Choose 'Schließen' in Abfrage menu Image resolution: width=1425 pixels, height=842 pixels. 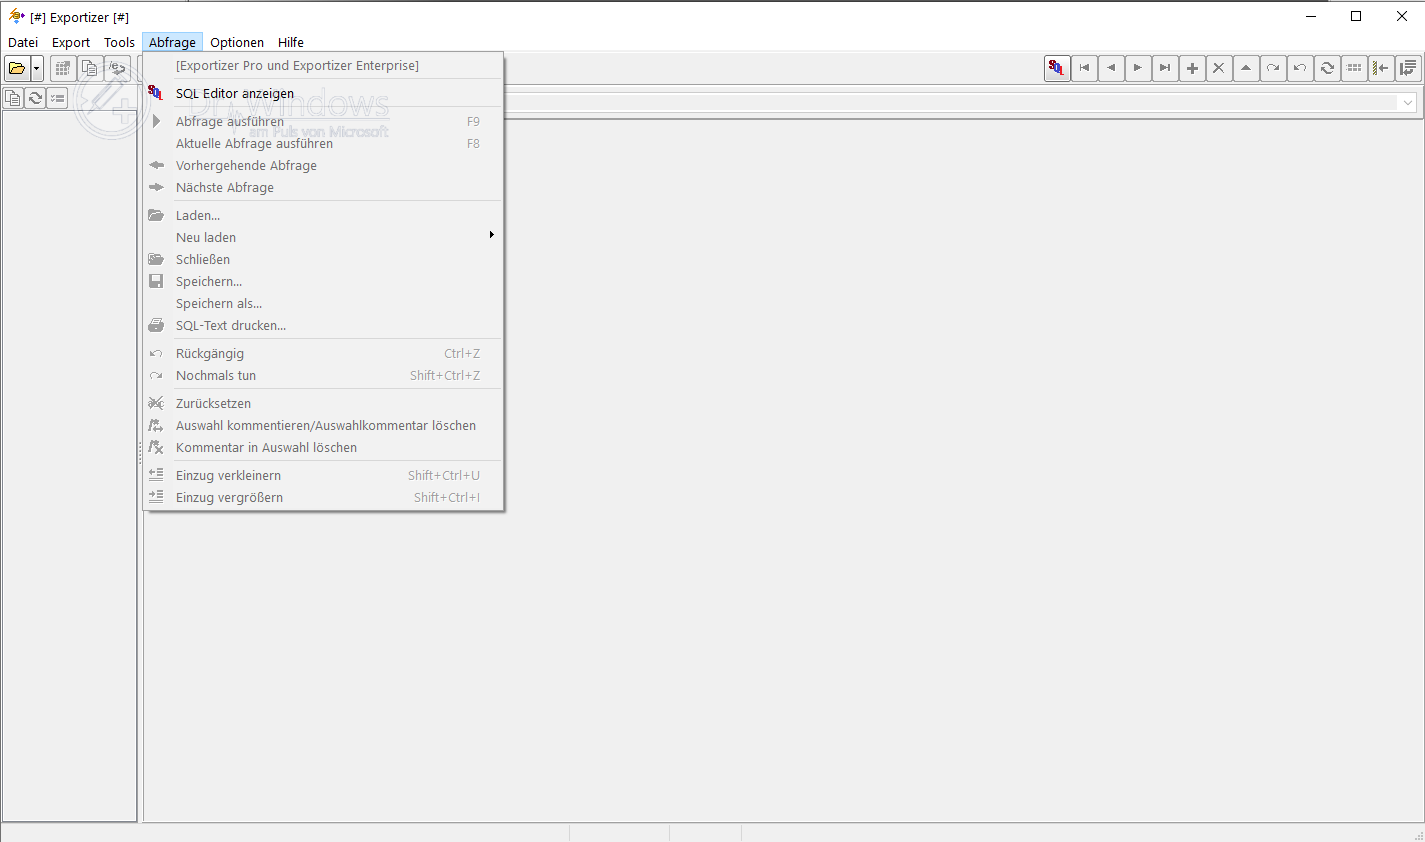coord(323,259)
